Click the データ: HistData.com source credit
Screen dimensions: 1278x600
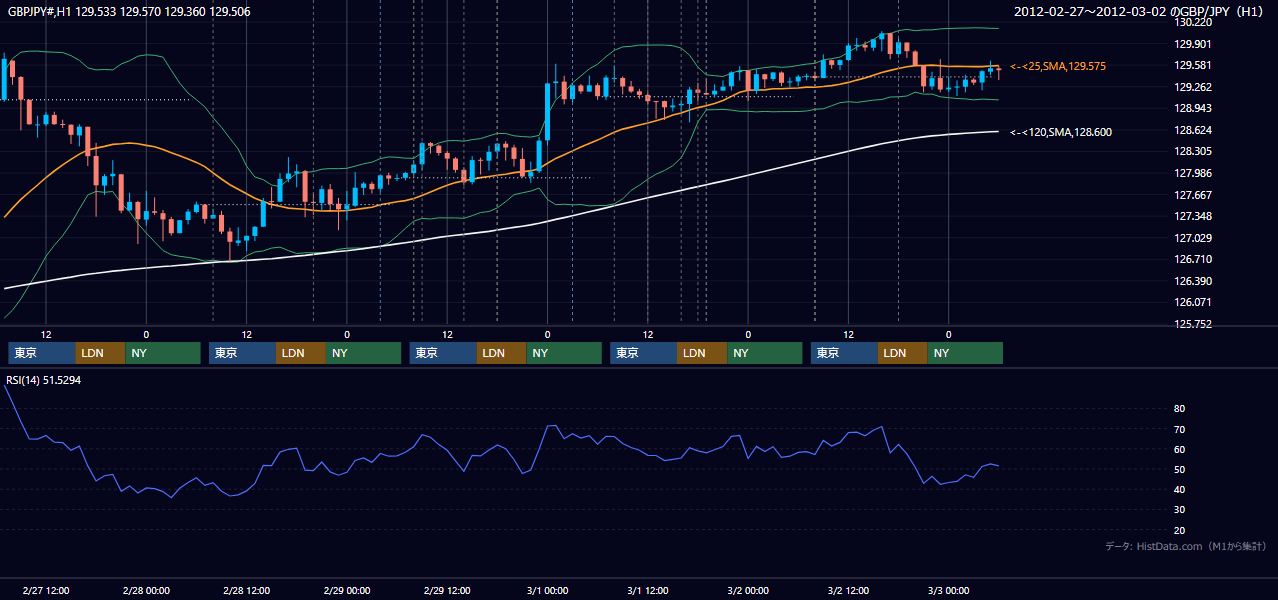tap(1185, 546)
